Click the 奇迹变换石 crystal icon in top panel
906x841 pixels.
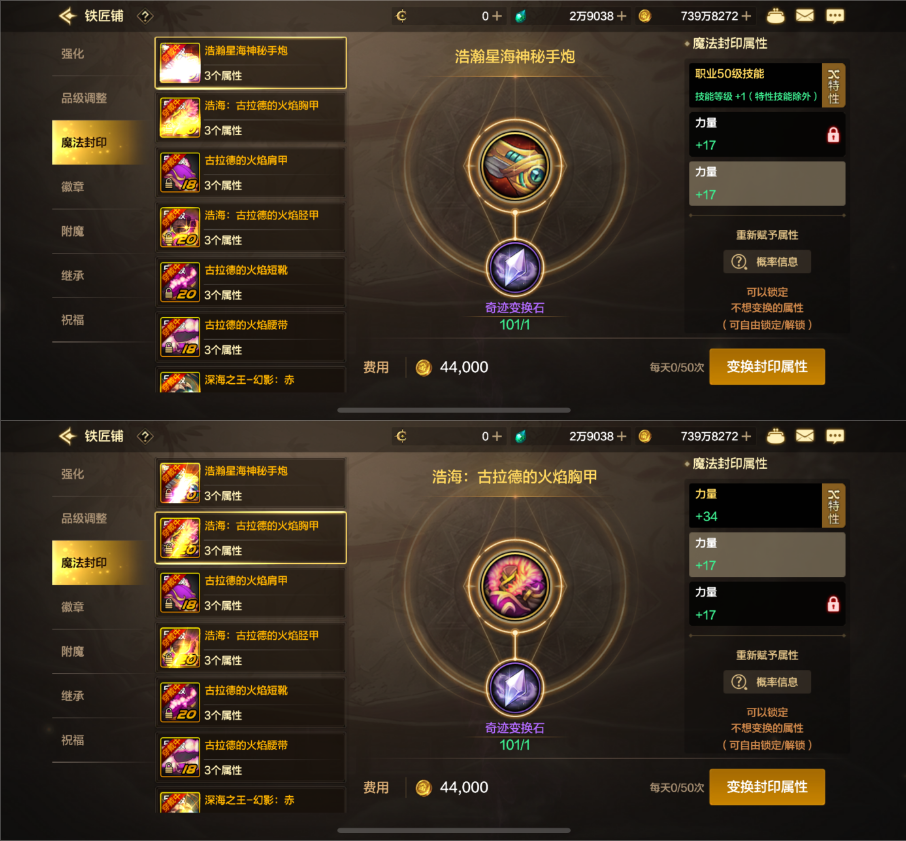[x=515, y=268]
